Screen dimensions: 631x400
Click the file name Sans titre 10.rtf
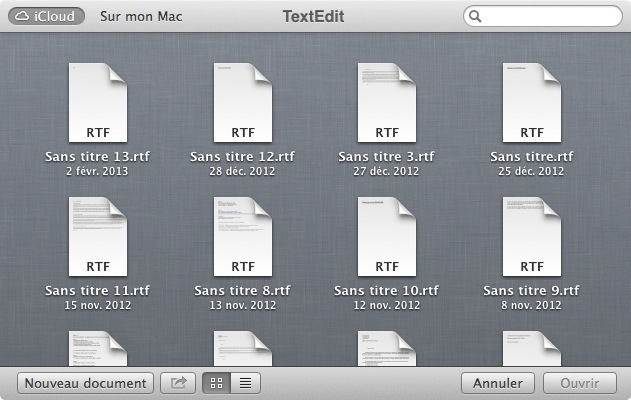(x=386, y=290)
